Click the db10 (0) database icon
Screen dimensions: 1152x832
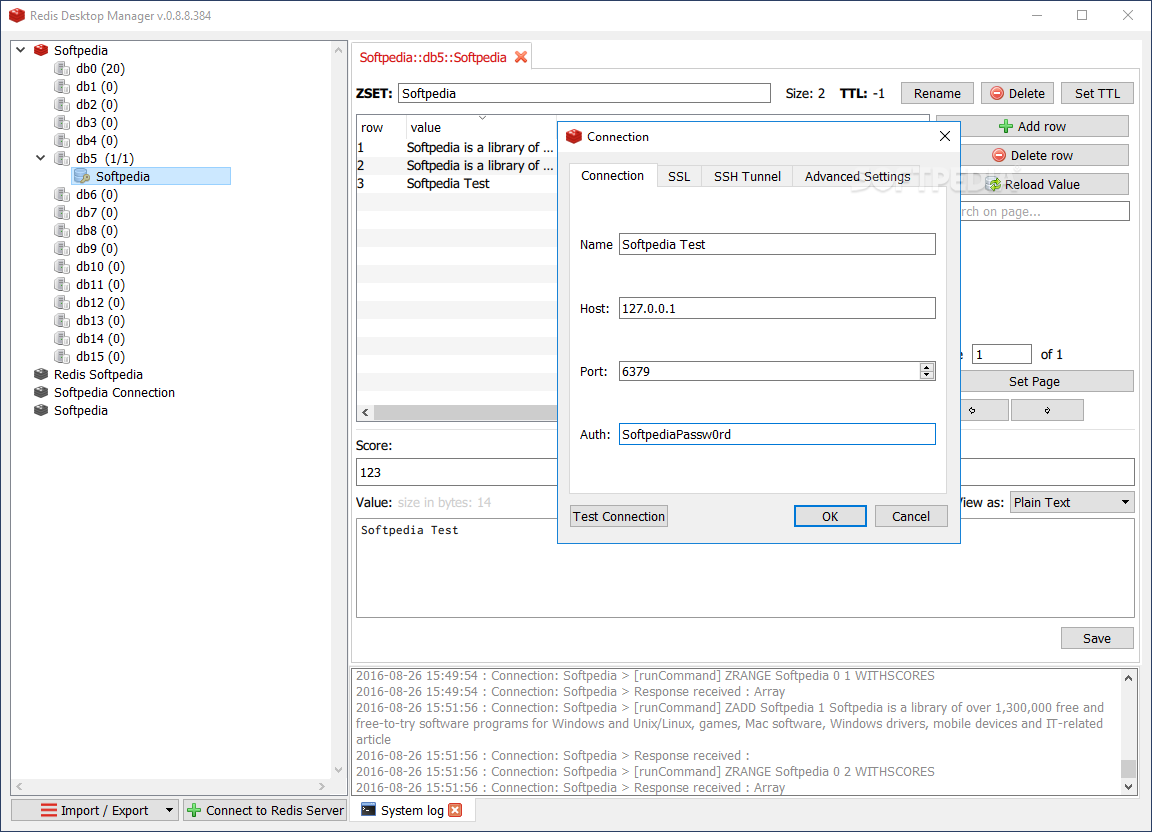point(62,266)
